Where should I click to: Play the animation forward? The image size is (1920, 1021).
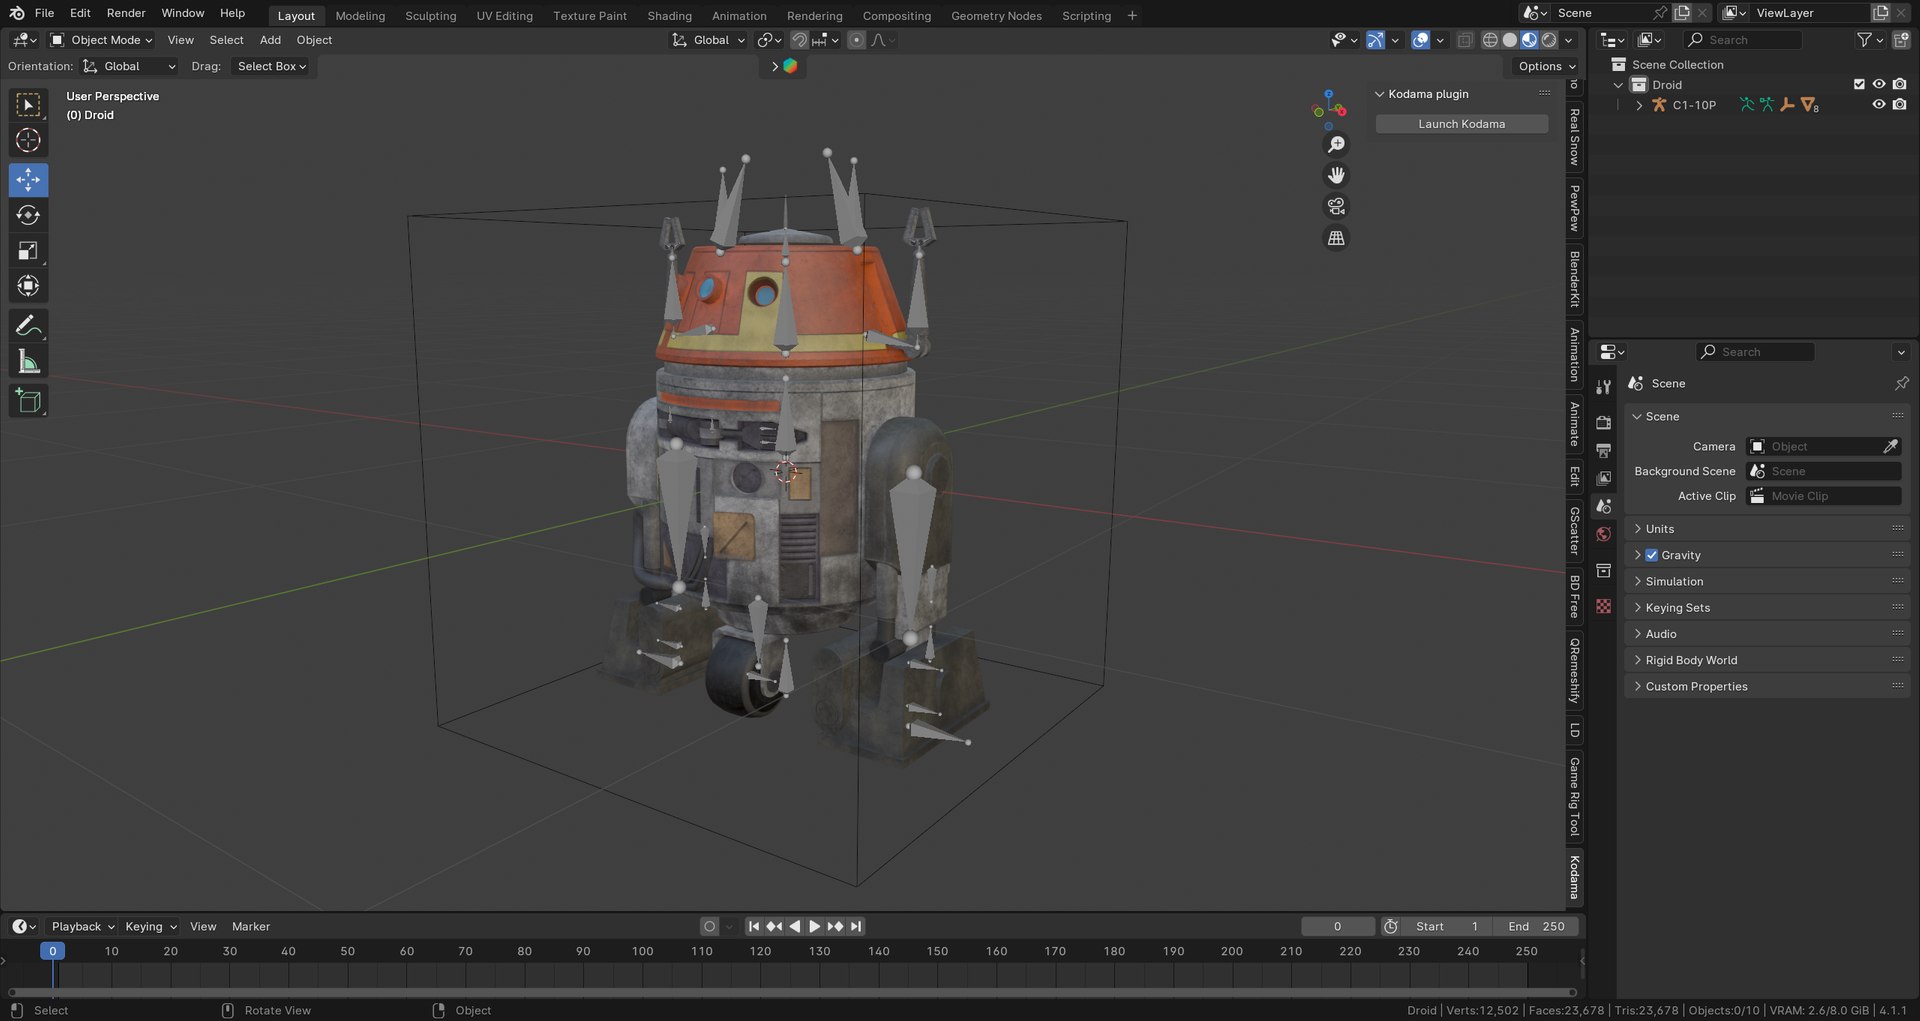[x=814, y=927]
